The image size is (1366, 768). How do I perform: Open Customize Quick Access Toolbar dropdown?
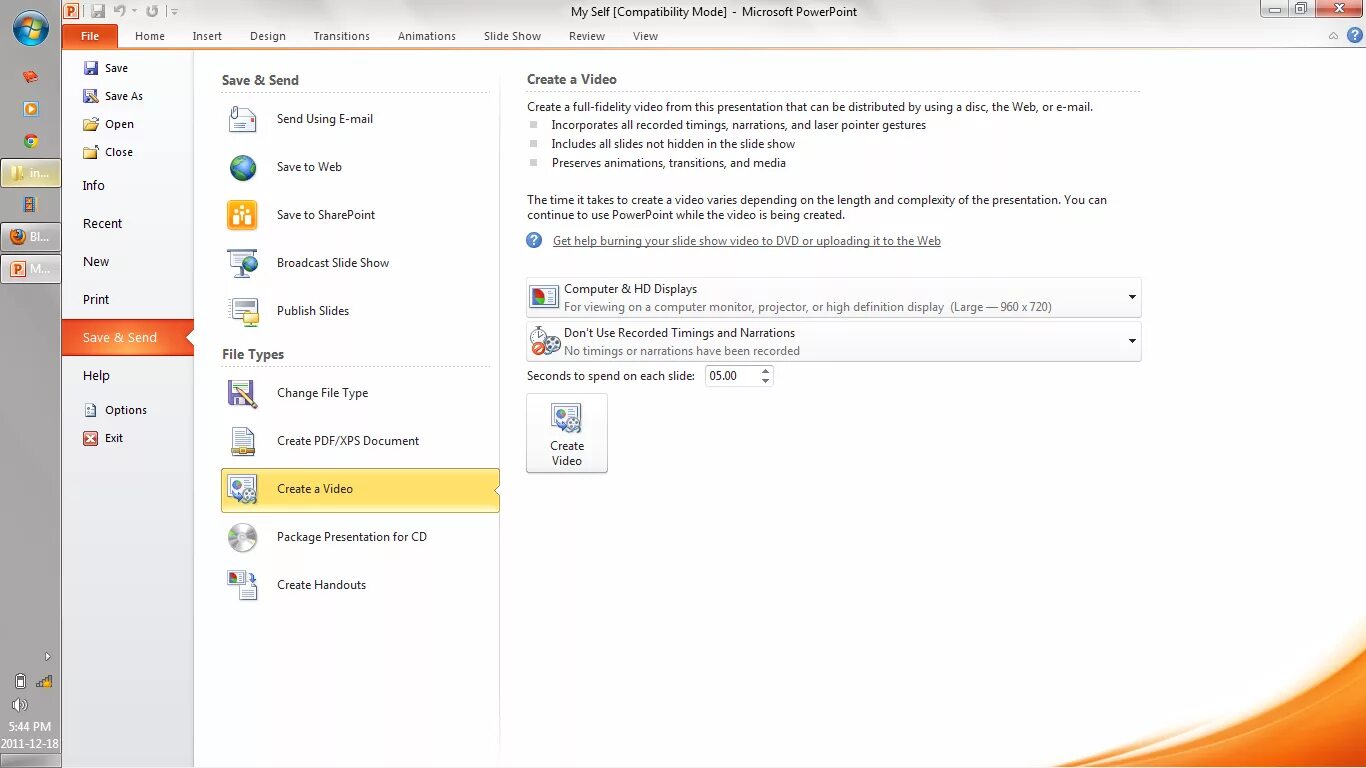[x=174, y=12]
